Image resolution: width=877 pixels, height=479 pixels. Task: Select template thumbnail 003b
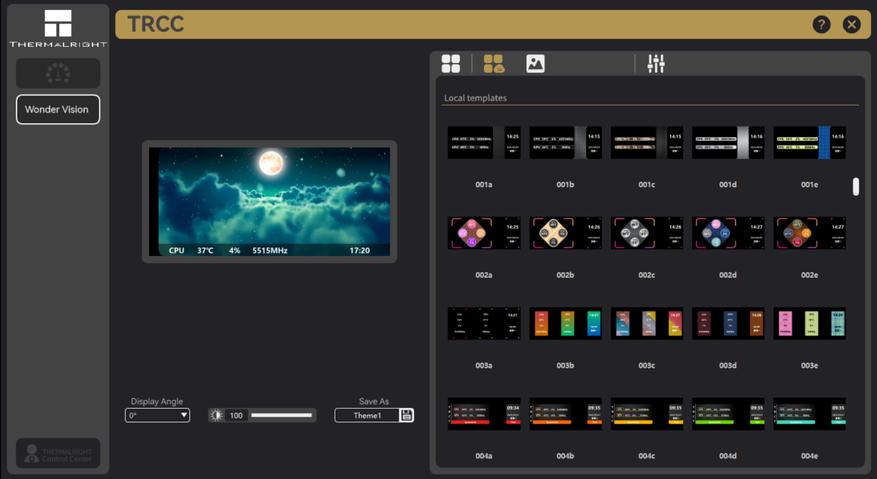pyautogui.click(x=565, y=323)
